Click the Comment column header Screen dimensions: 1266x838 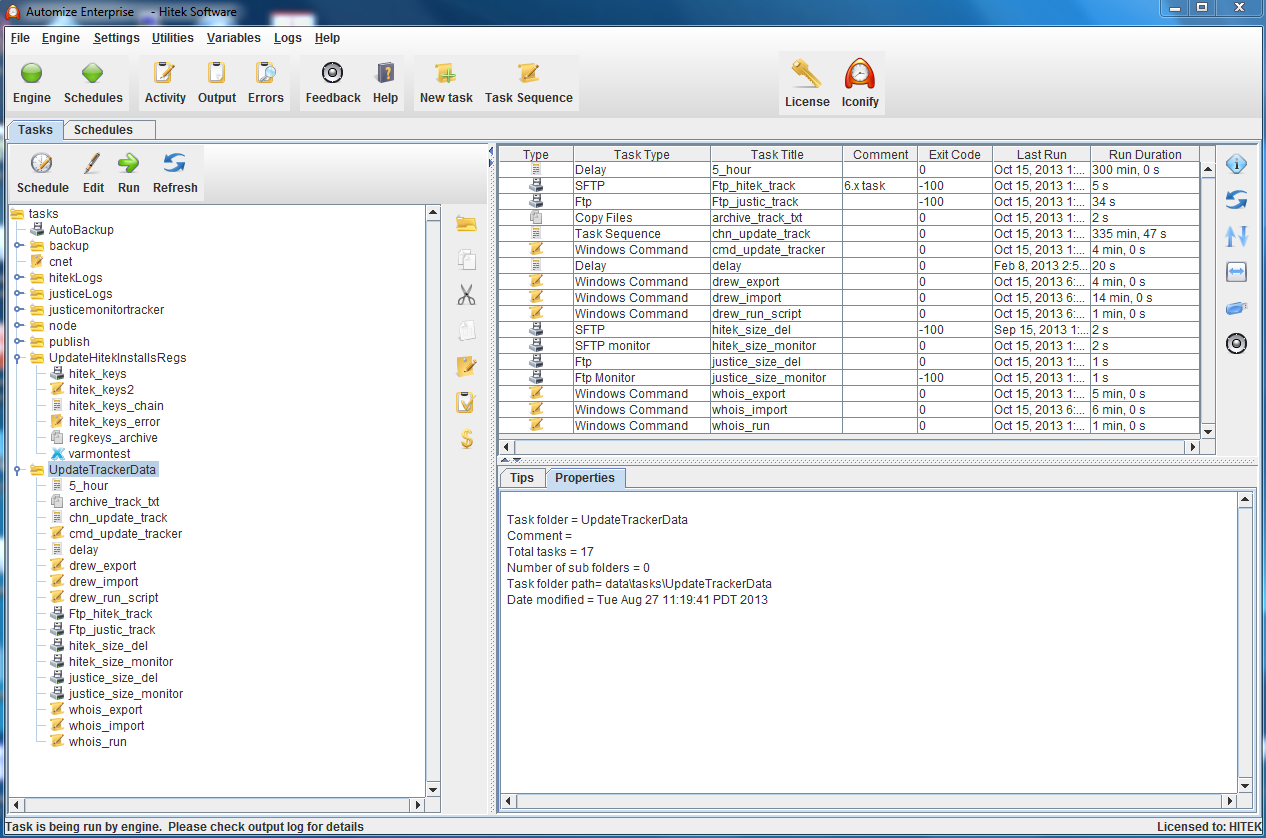pyautogui.click(x=880, y=154)
